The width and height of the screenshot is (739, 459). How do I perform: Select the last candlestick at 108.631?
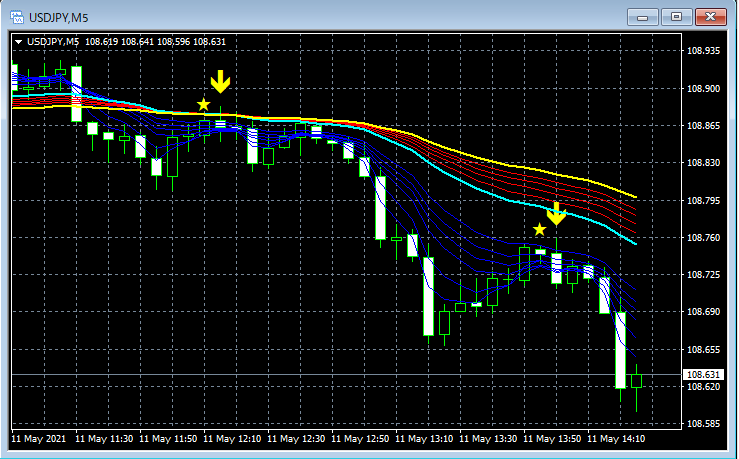(636, 381)
